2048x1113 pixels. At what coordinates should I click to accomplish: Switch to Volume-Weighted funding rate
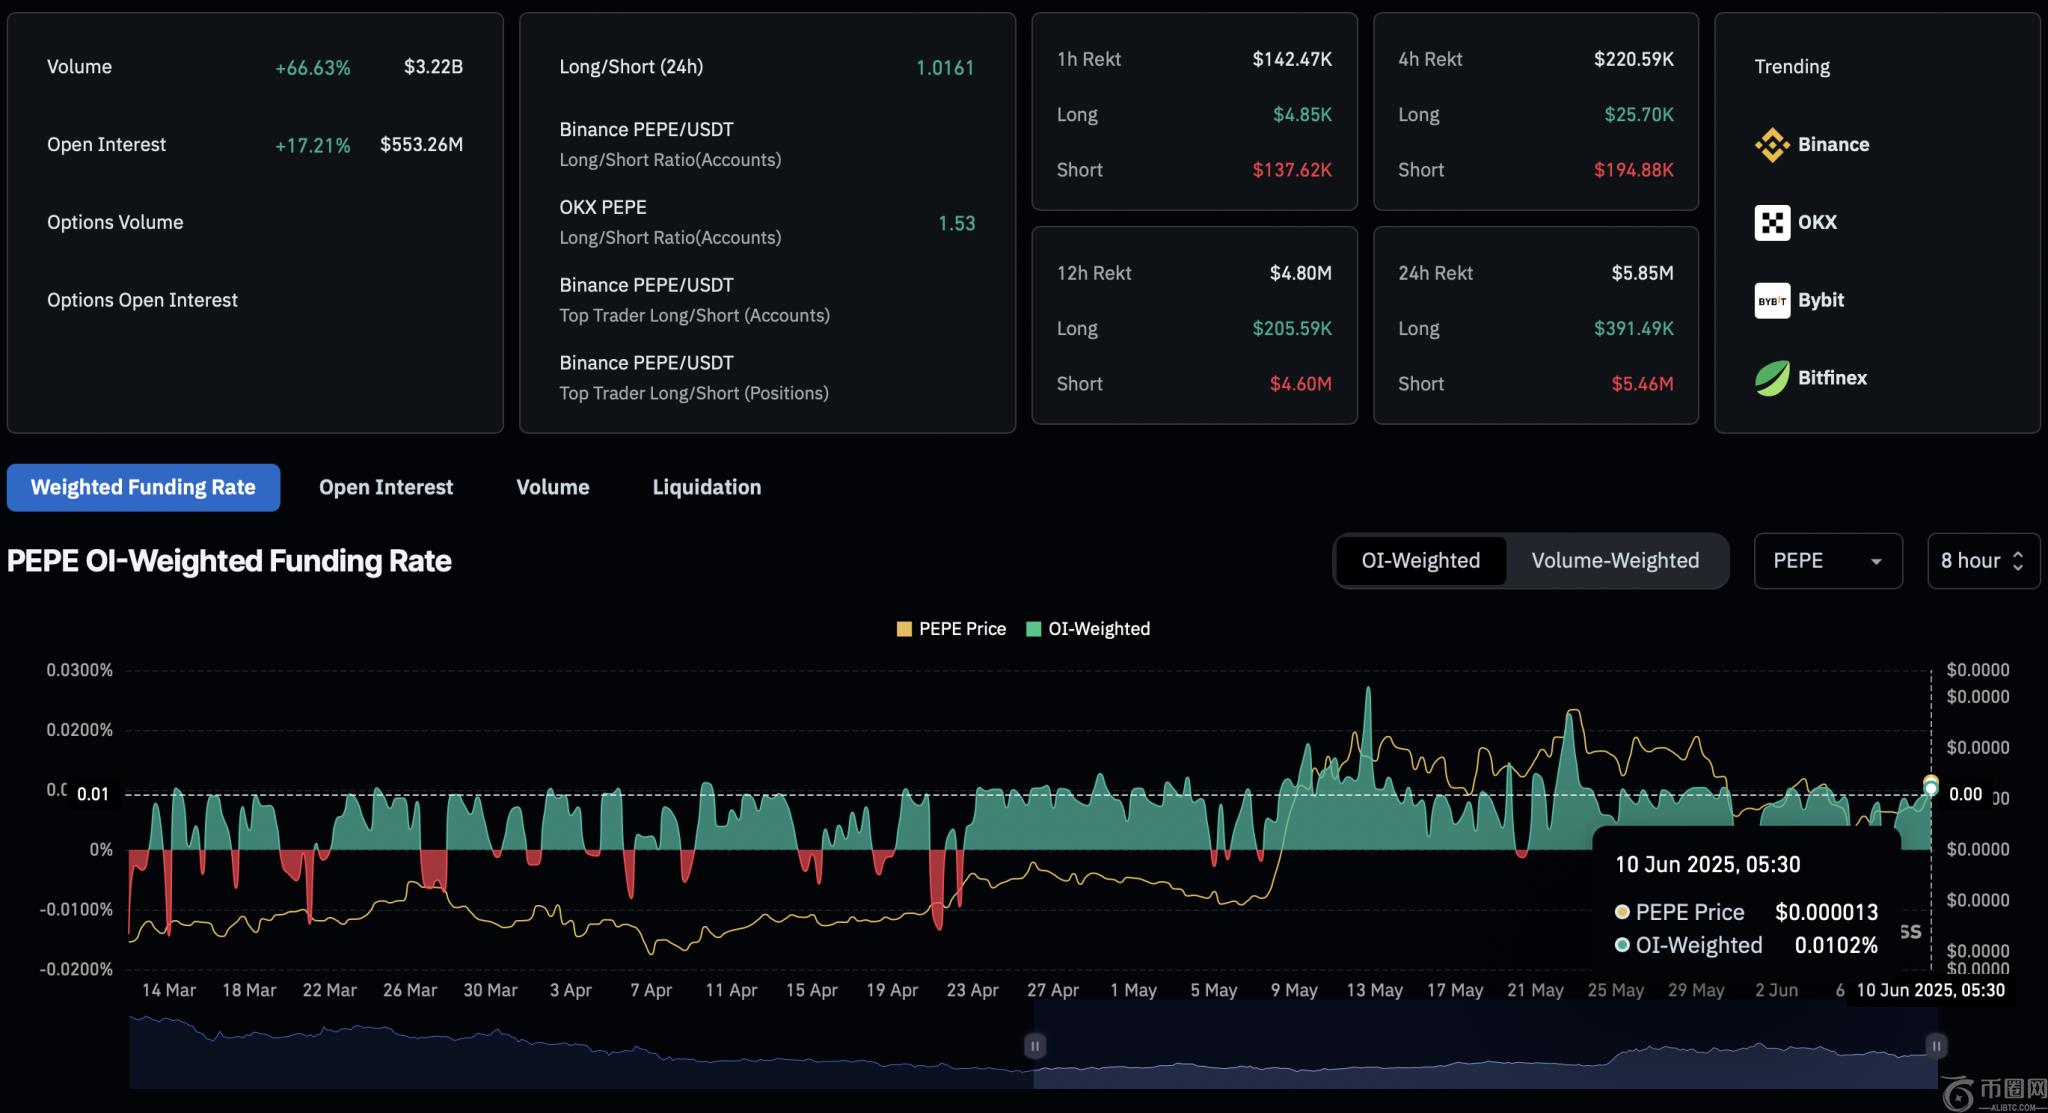(1615, 561)
